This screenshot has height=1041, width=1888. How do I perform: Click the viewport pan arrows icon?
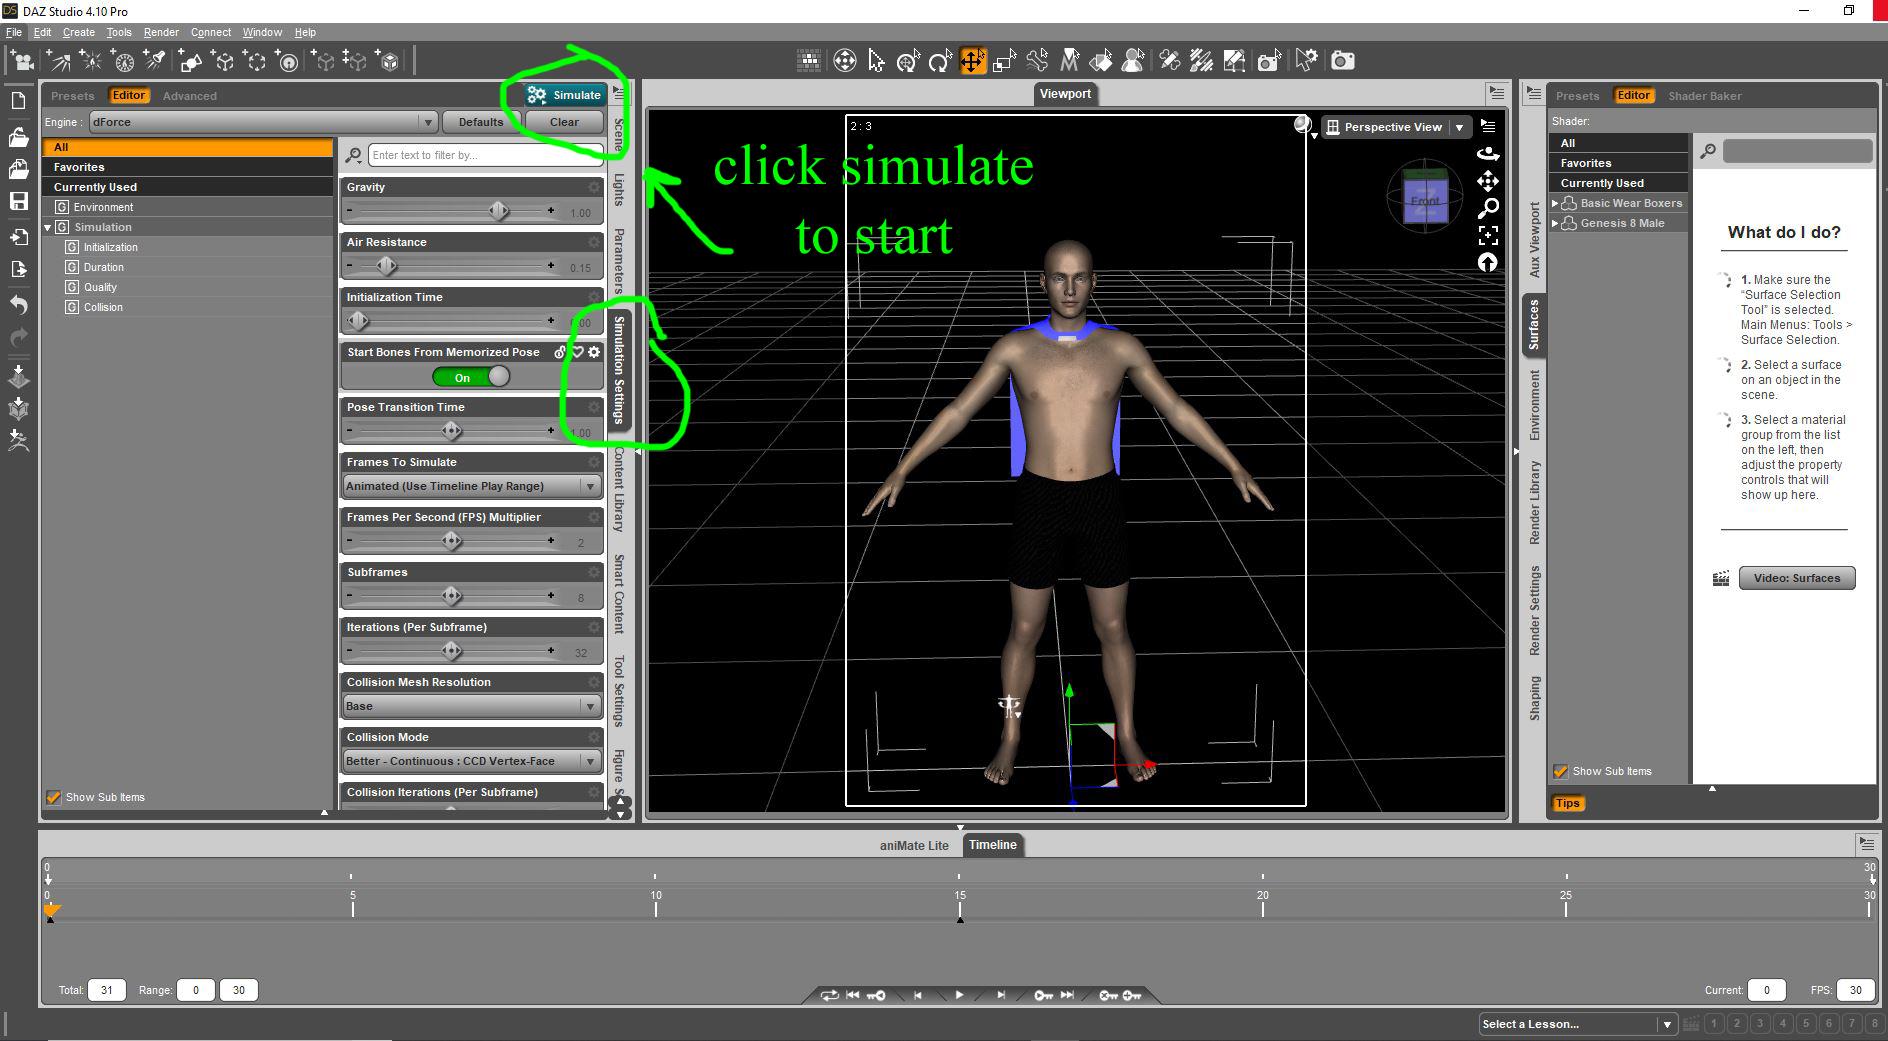1488,181
